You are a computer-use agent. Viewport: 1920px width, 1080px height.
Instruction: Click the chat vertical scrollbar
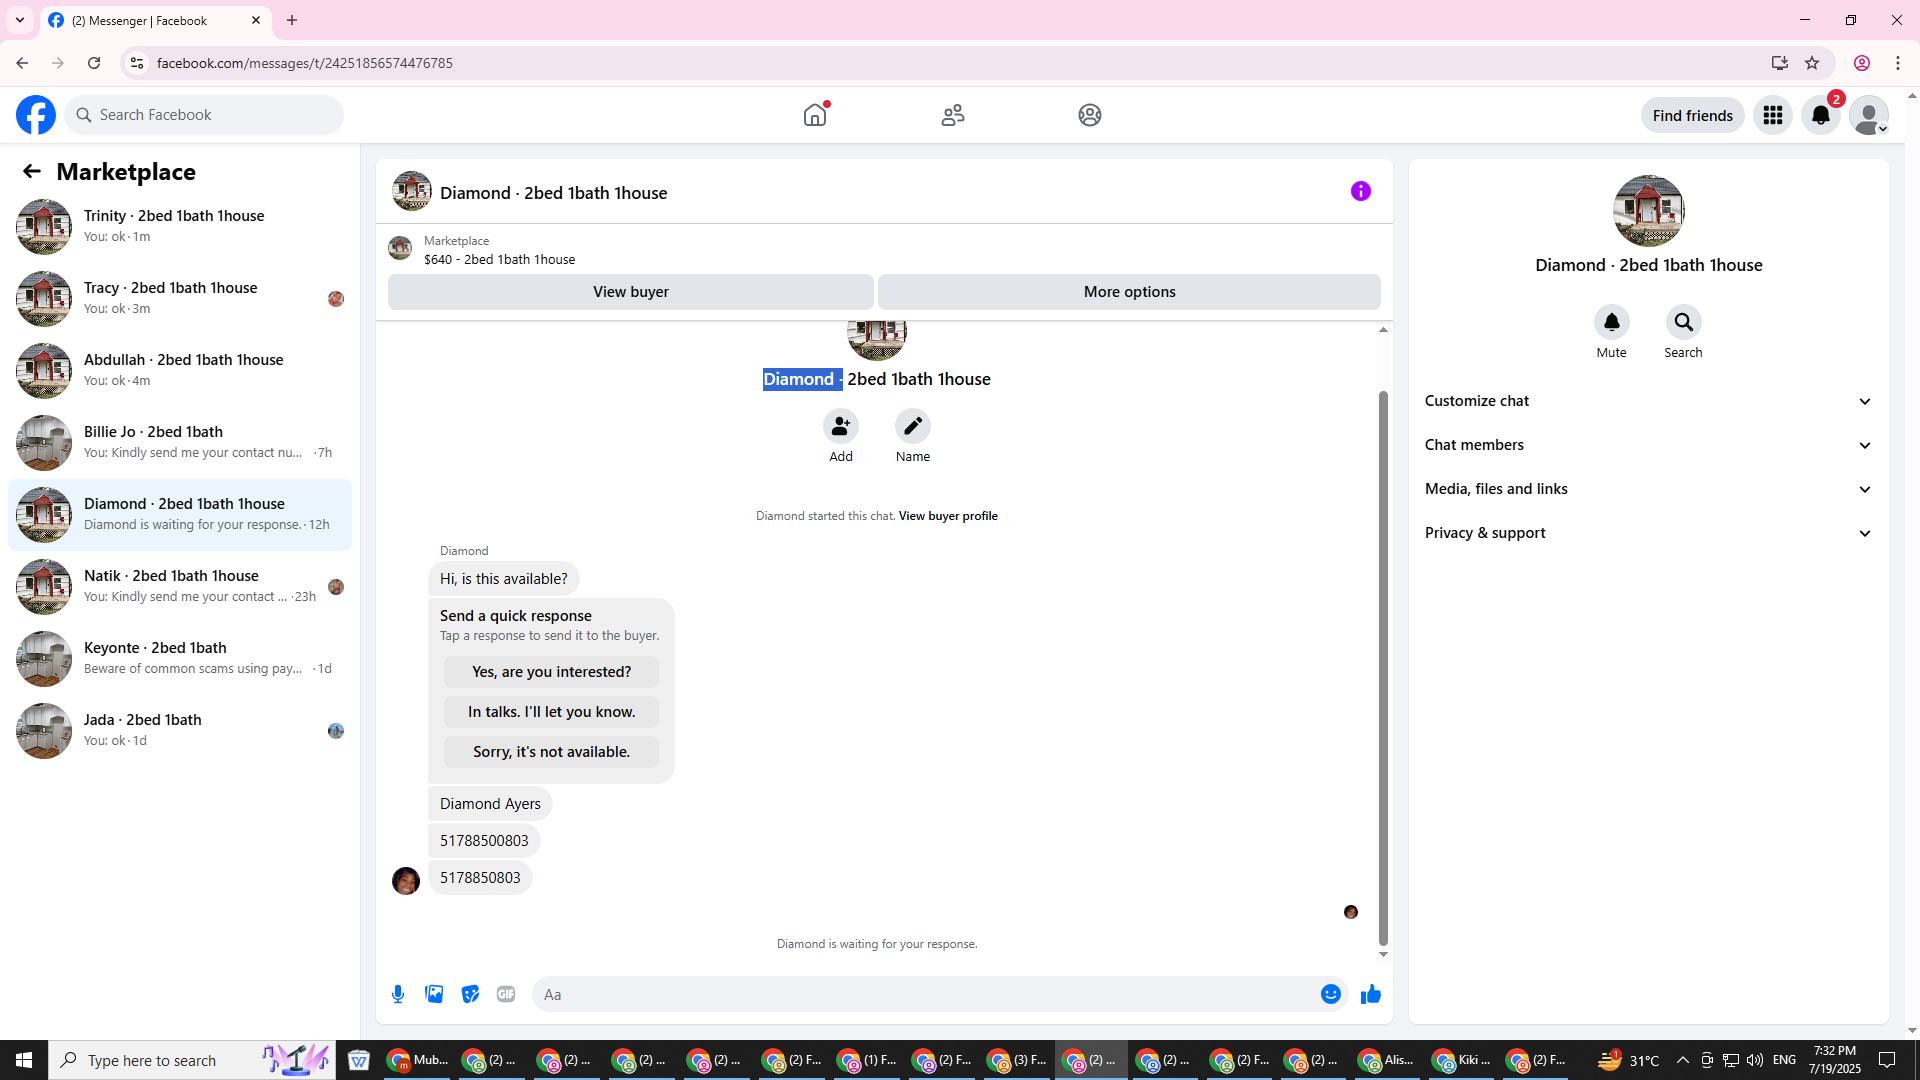[x=1383, y=660]
